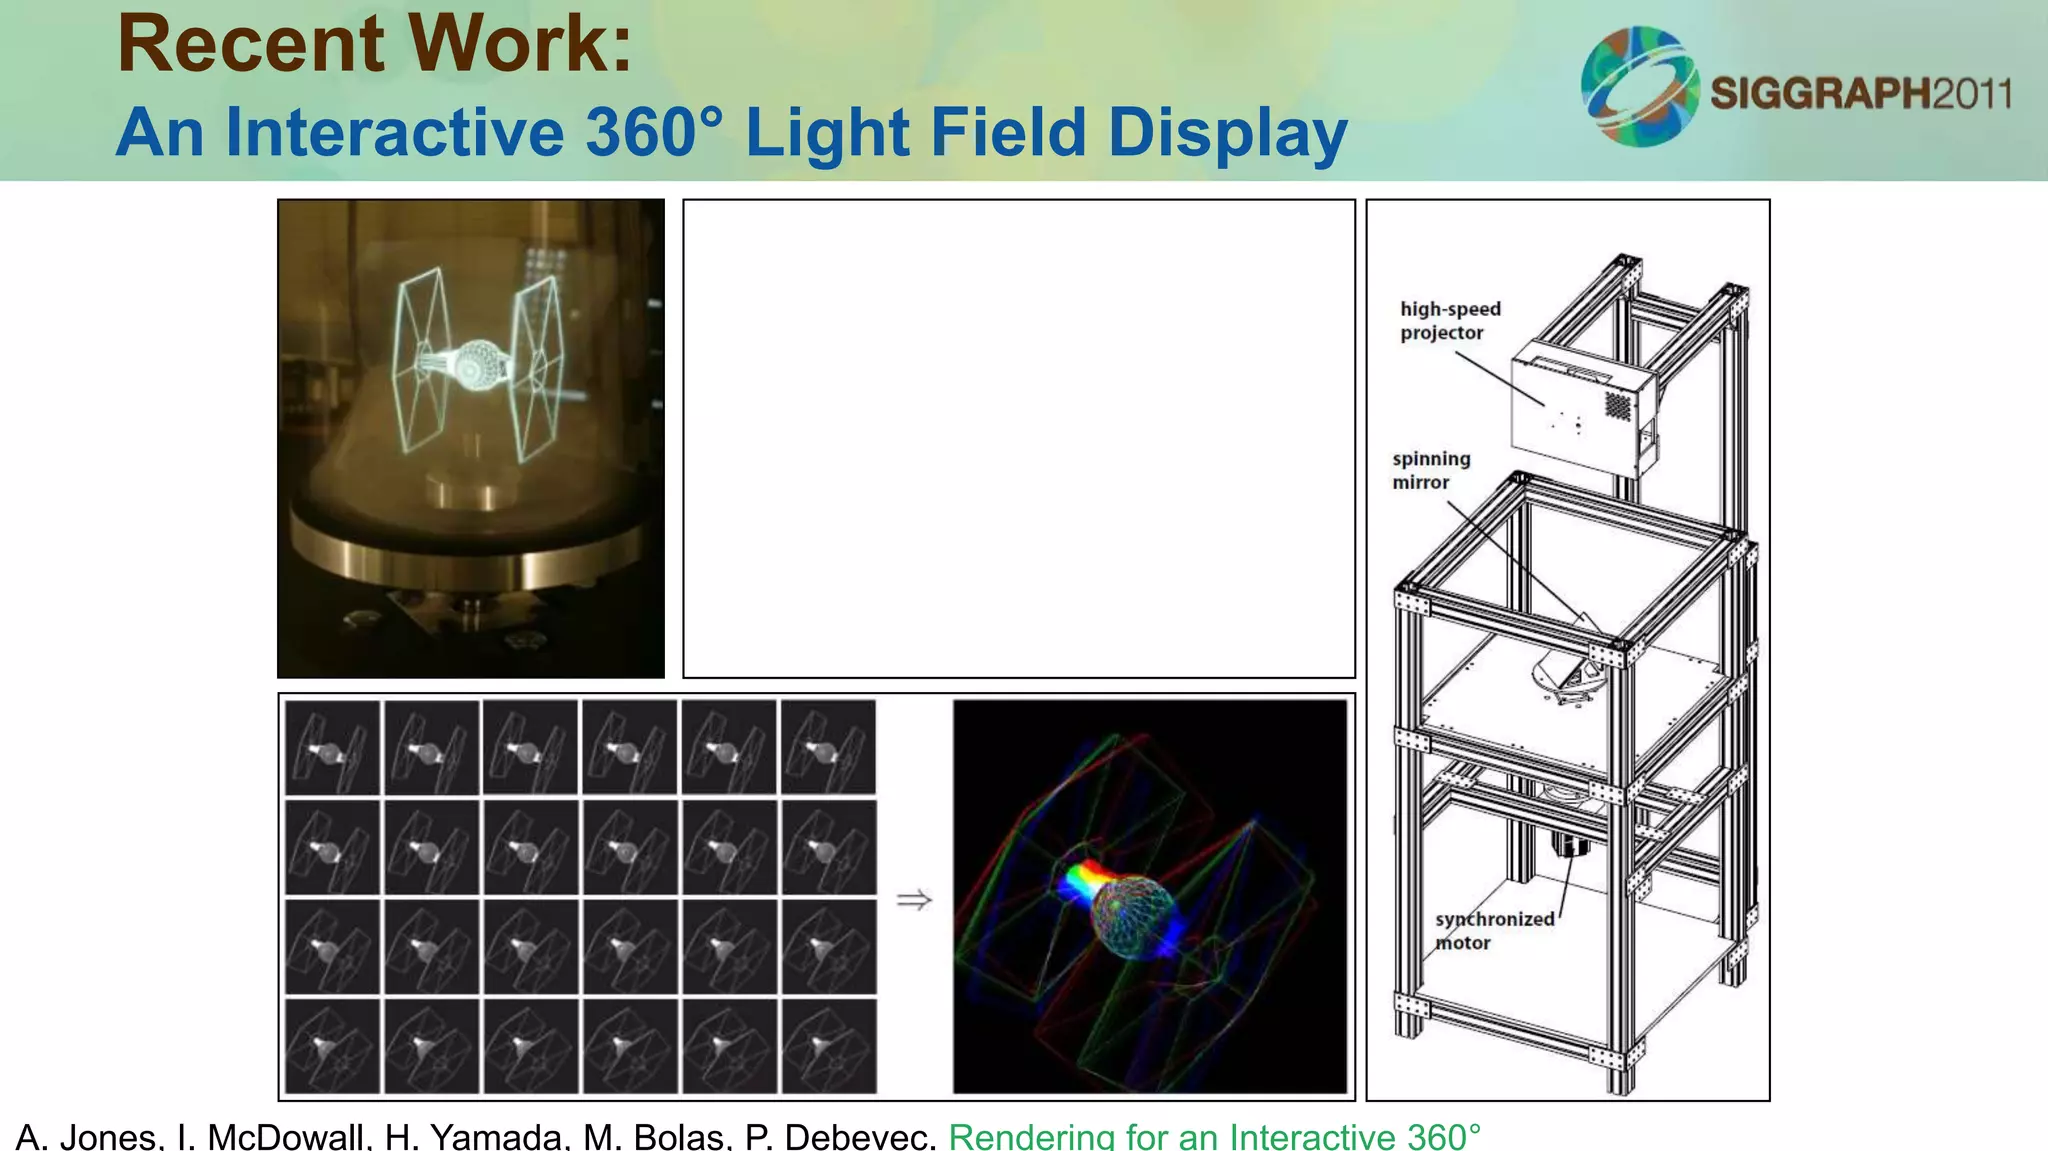2048x1151 pixels.
Task: Click the TIE fighter hologram photo
Action: pyautogui.click(x=471, y=438)
